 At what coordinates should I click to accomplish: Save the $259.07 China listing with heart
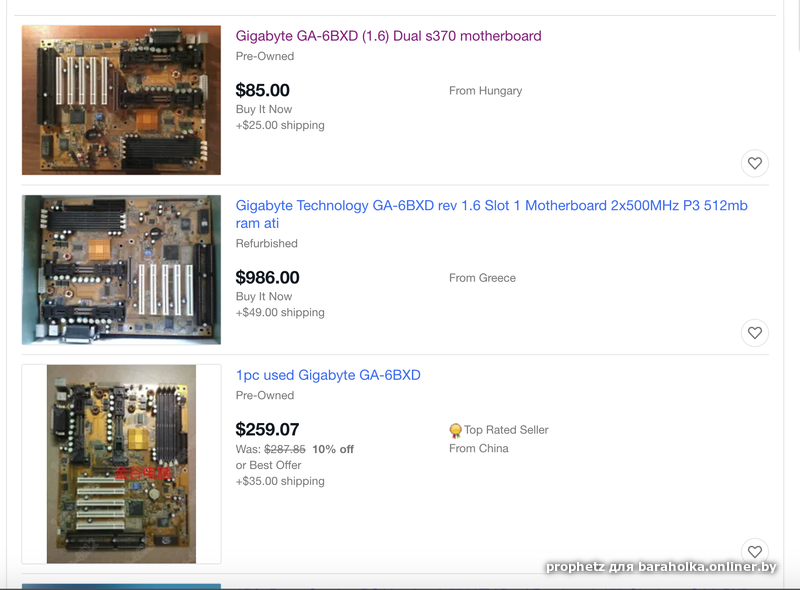click(755, 551)
